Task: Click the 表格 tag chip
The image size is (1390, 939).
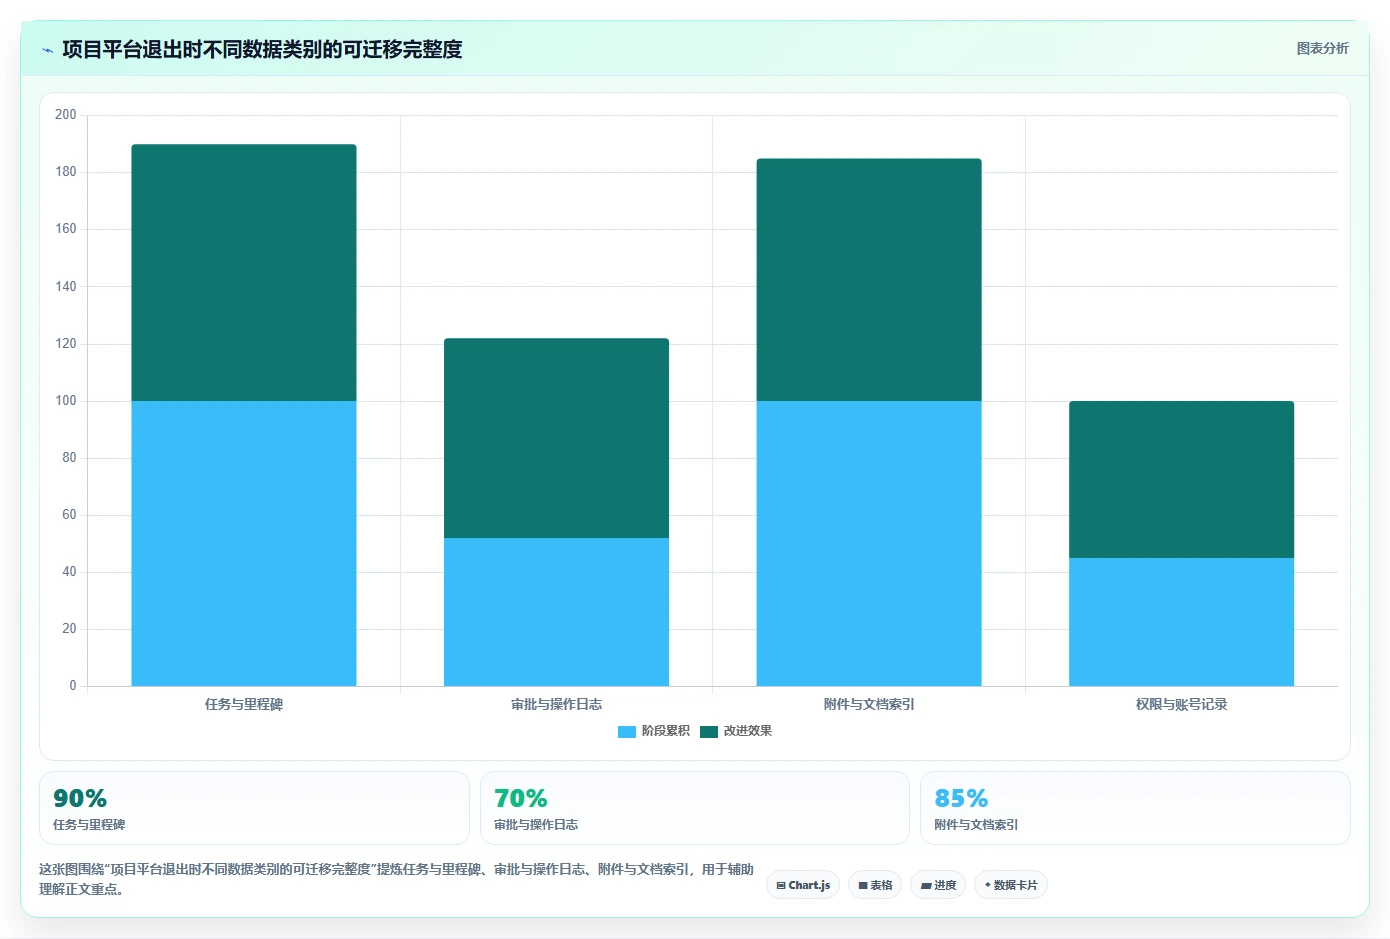Action: (x=875, y=885)
